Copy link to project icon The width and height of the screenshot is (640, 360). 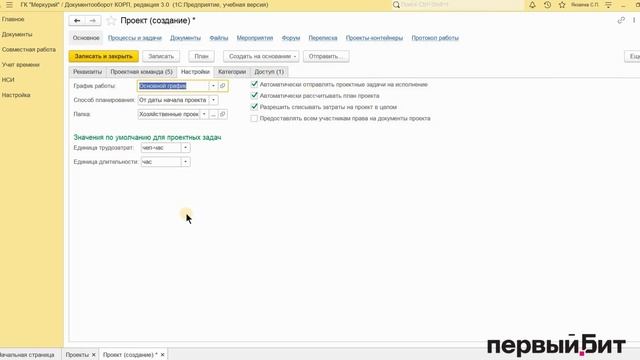(x=621, y=20)
